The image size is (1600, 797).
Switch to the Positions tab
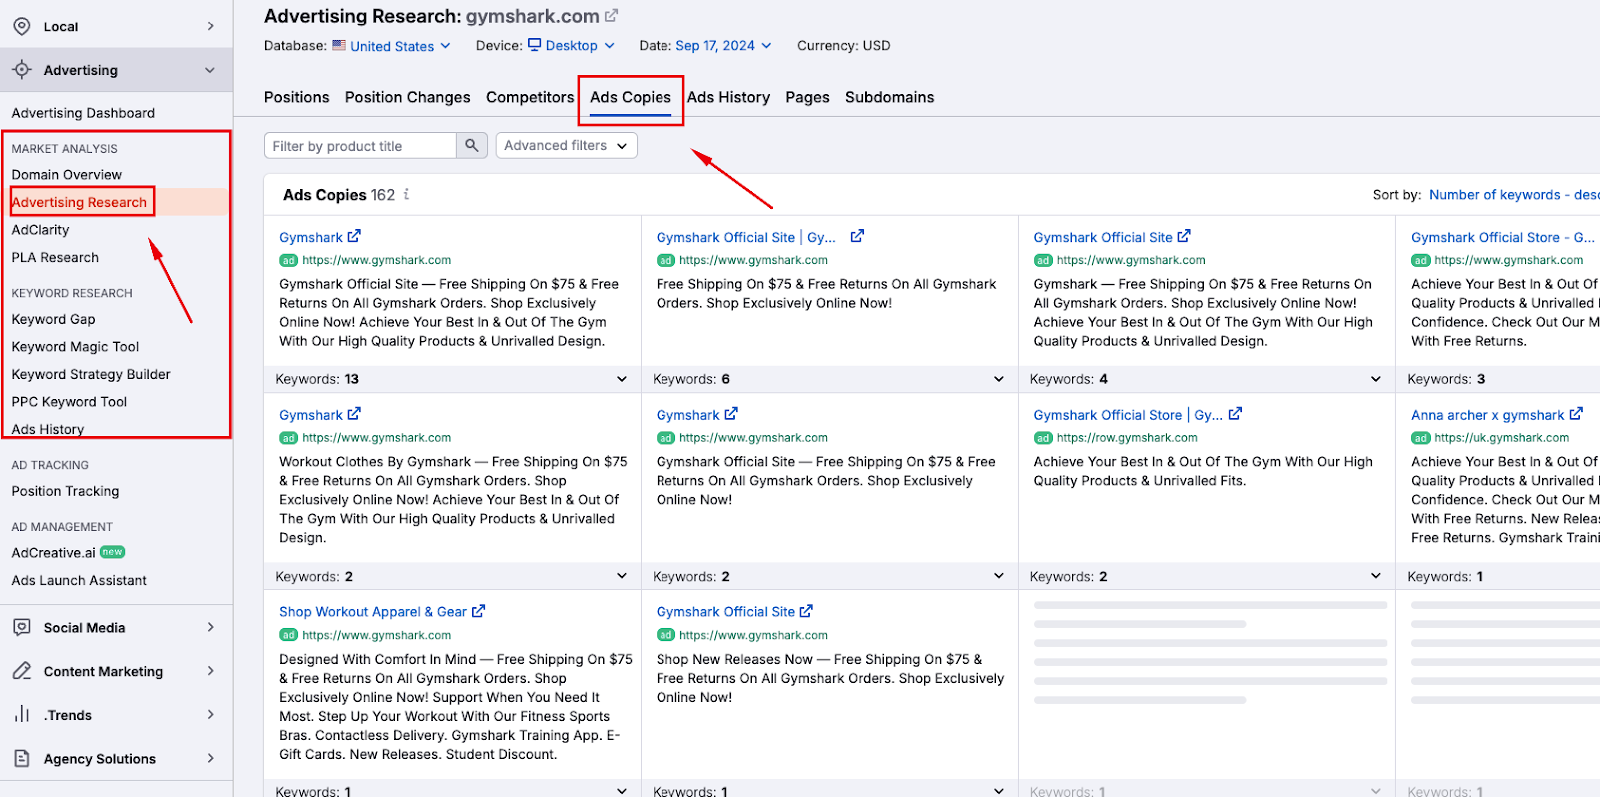click(297, 97)
